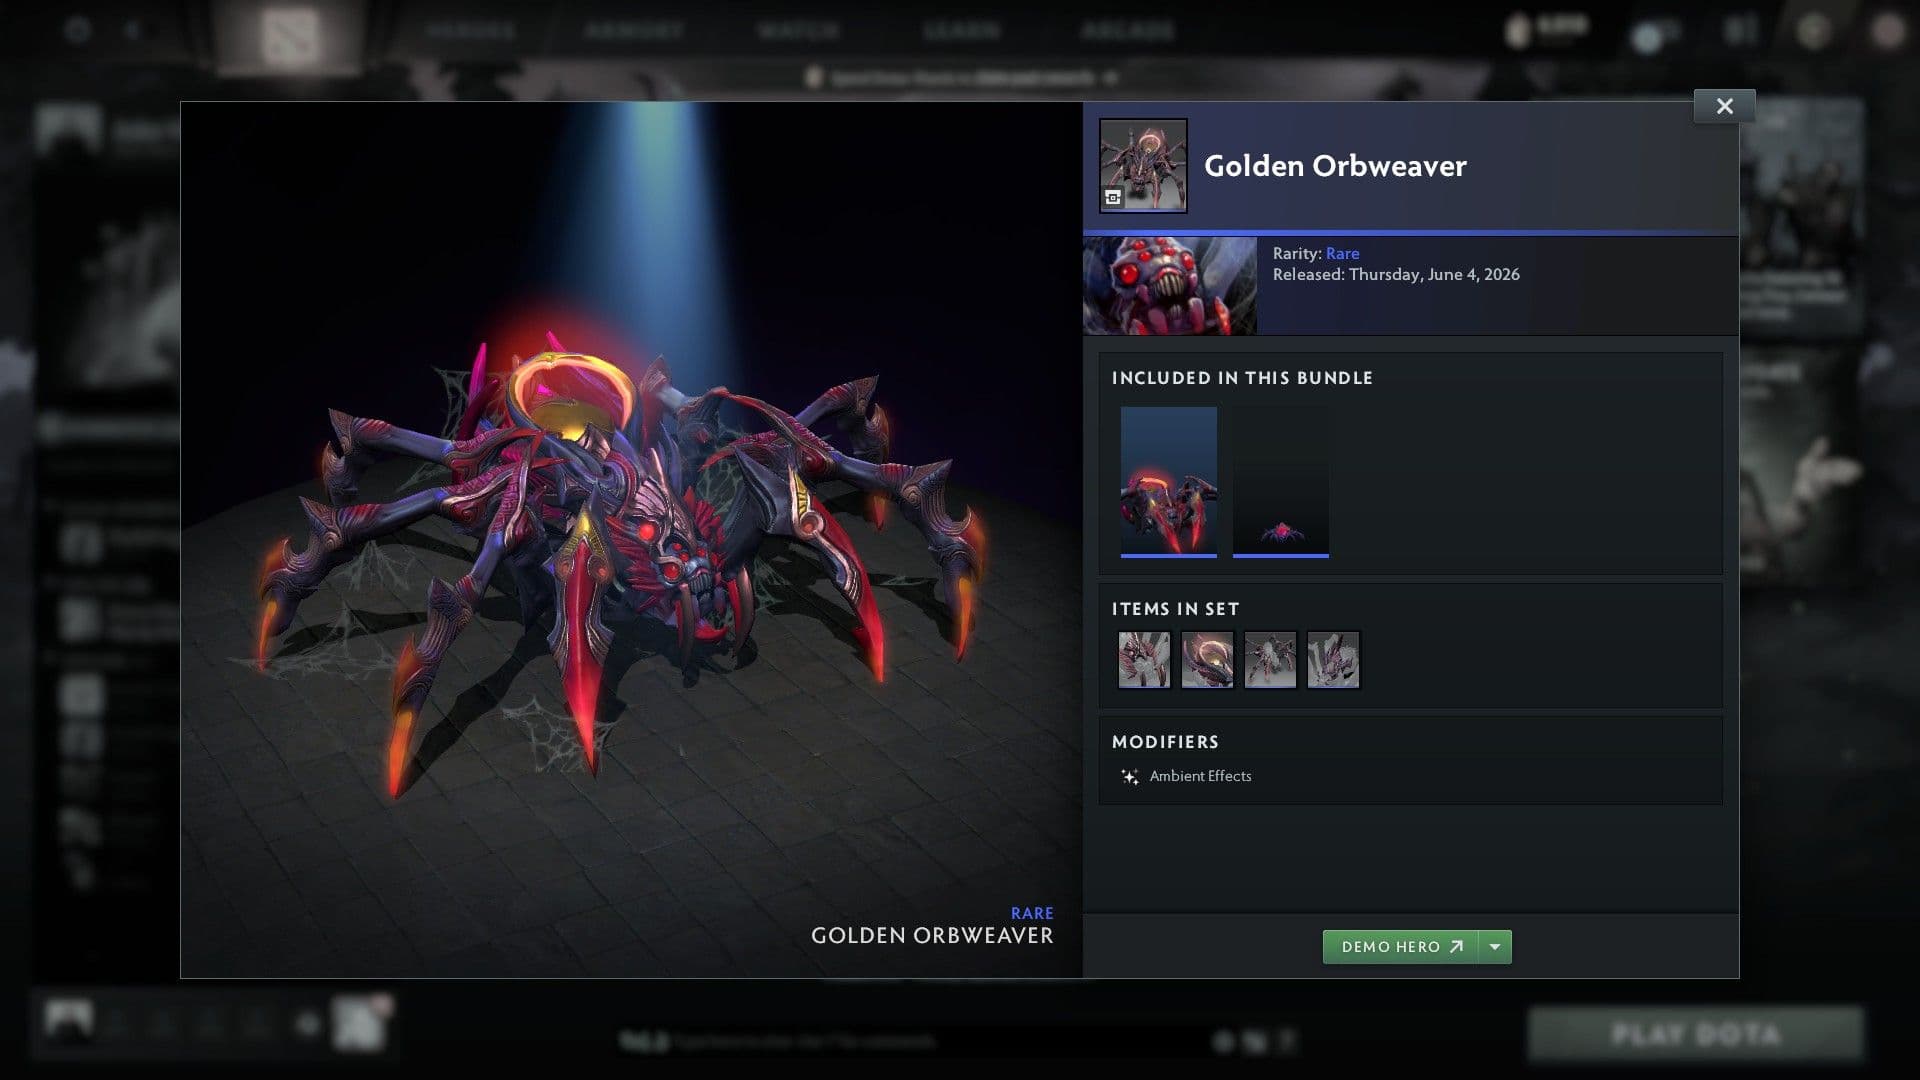Click the 'Golden Orbweaver' title text
The width and height of the screenshot is (1920, 1080).
1335,166
